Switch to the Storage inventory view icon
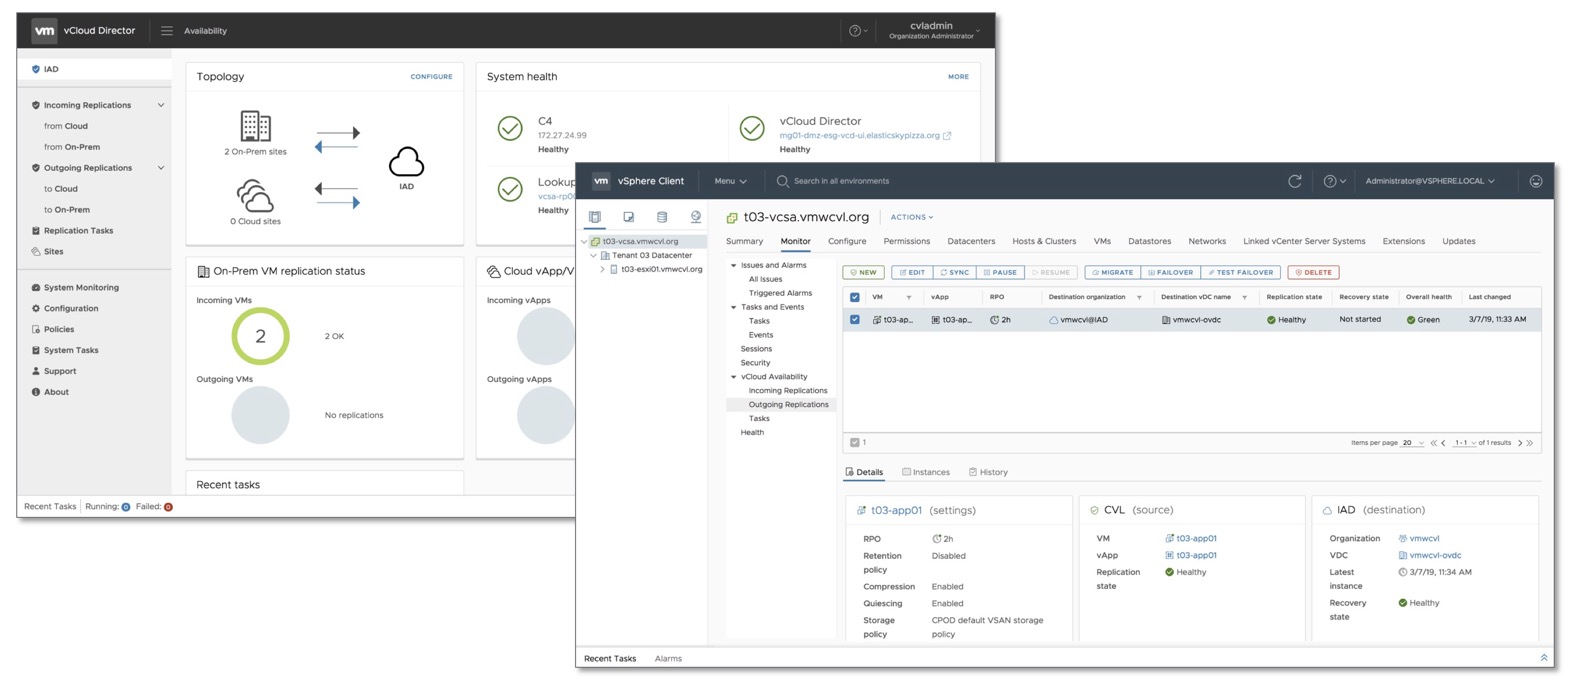This screenshot has width=1574, height=692. click(662, 217)
